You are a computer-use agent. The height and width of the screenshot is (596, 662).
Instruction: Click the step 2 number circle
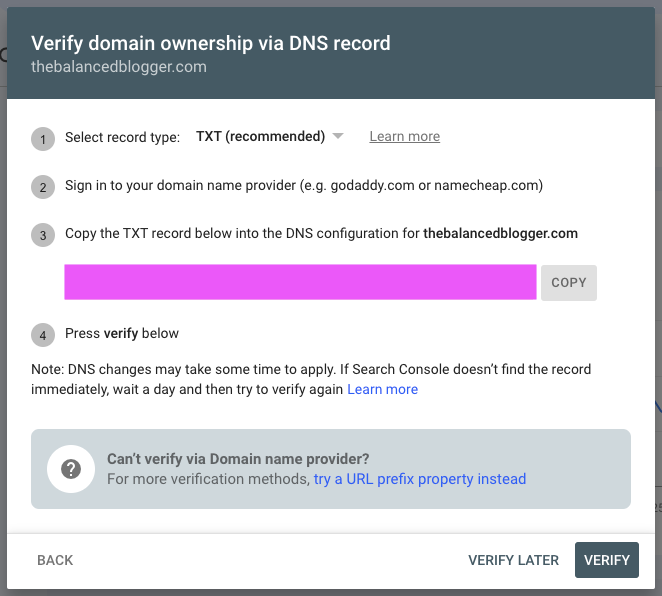point(43,187)
